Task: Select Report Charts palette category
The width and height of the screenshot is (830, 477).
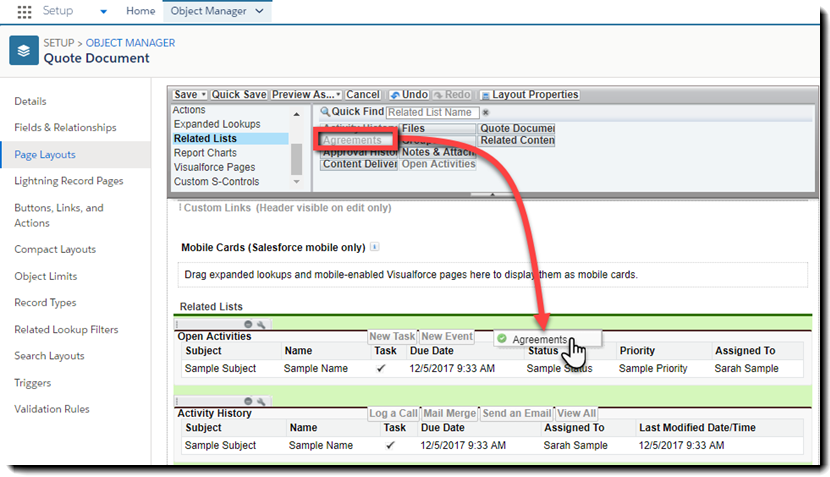Action: [x=205, y=153]
